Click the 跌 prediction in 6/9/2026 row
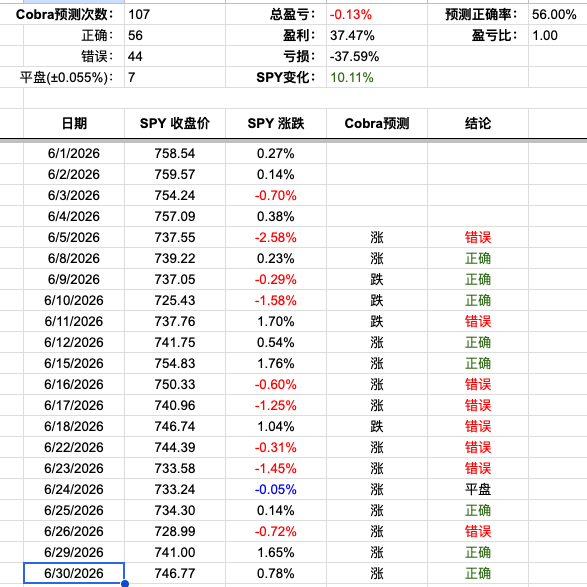Image resolution: width=587 pixels, height=587 pixels. (377, 279)
